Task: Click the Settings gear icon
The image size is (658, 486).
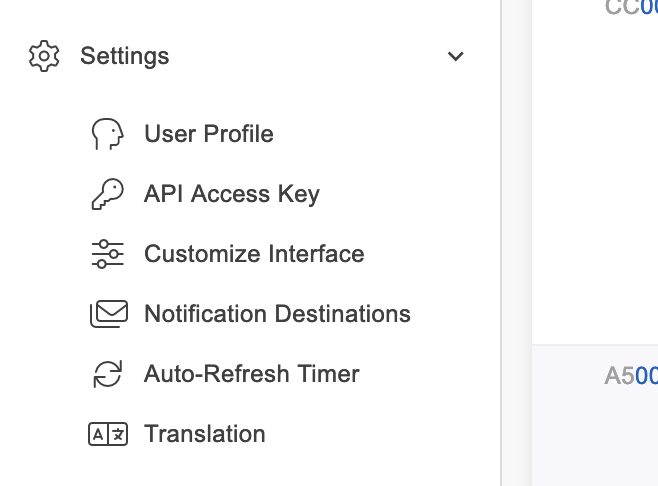Action: tap(44, 56)
